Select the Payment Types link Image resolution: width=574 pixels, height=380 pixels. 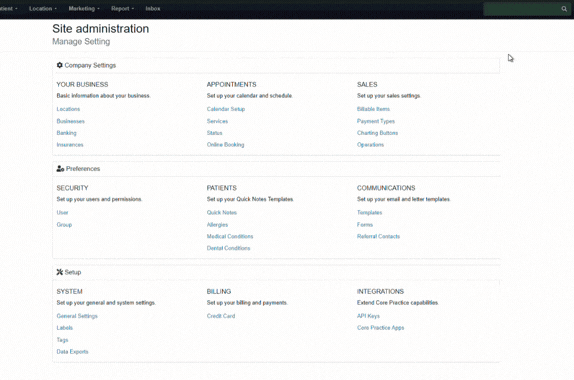(x=376, y=121)
